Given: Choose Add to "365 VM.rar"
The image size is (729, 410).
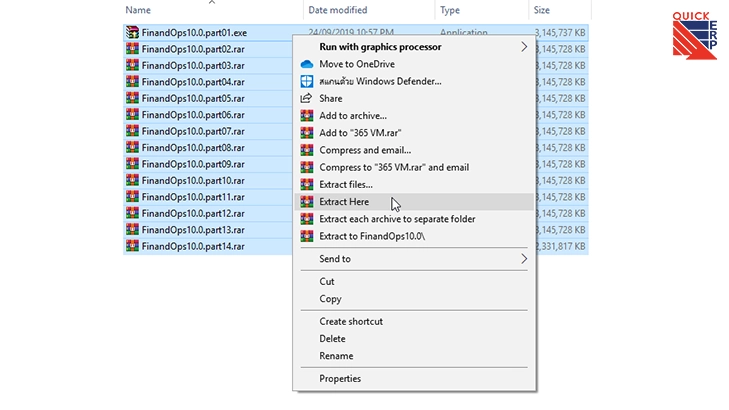Looking at the screenshot, I should pyautogui.click(x=414, y=132).
